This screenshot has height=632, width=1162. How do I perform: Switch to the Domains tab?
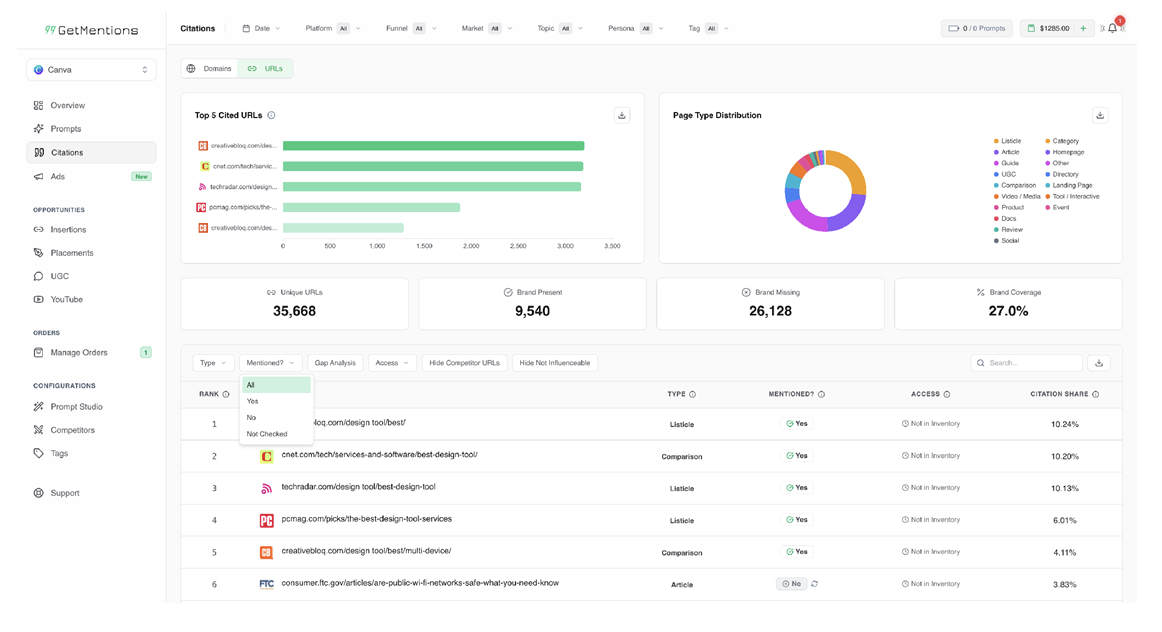[x=210, y=68]
